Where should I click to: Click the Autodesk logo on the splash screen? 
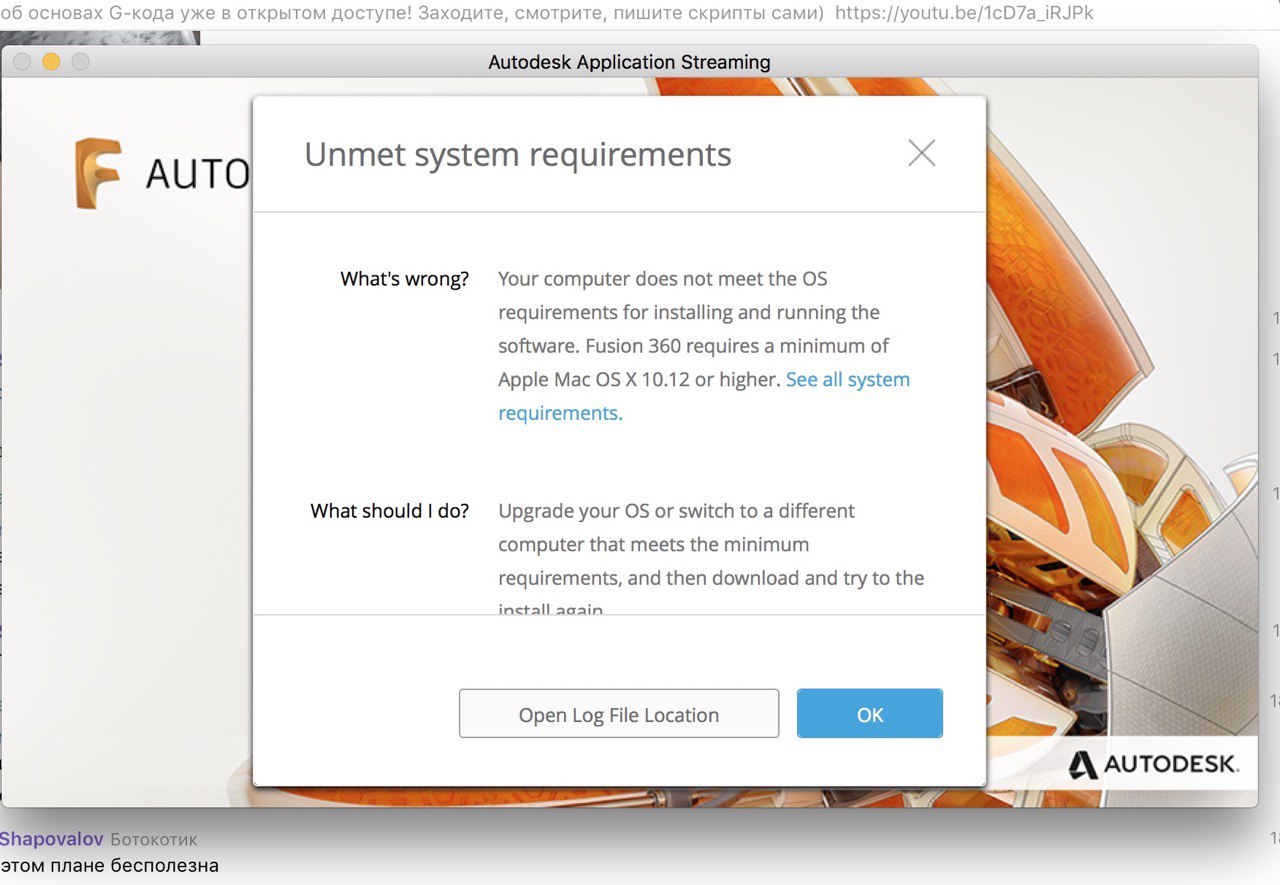pyautogui.click(x=1153, y=765)
